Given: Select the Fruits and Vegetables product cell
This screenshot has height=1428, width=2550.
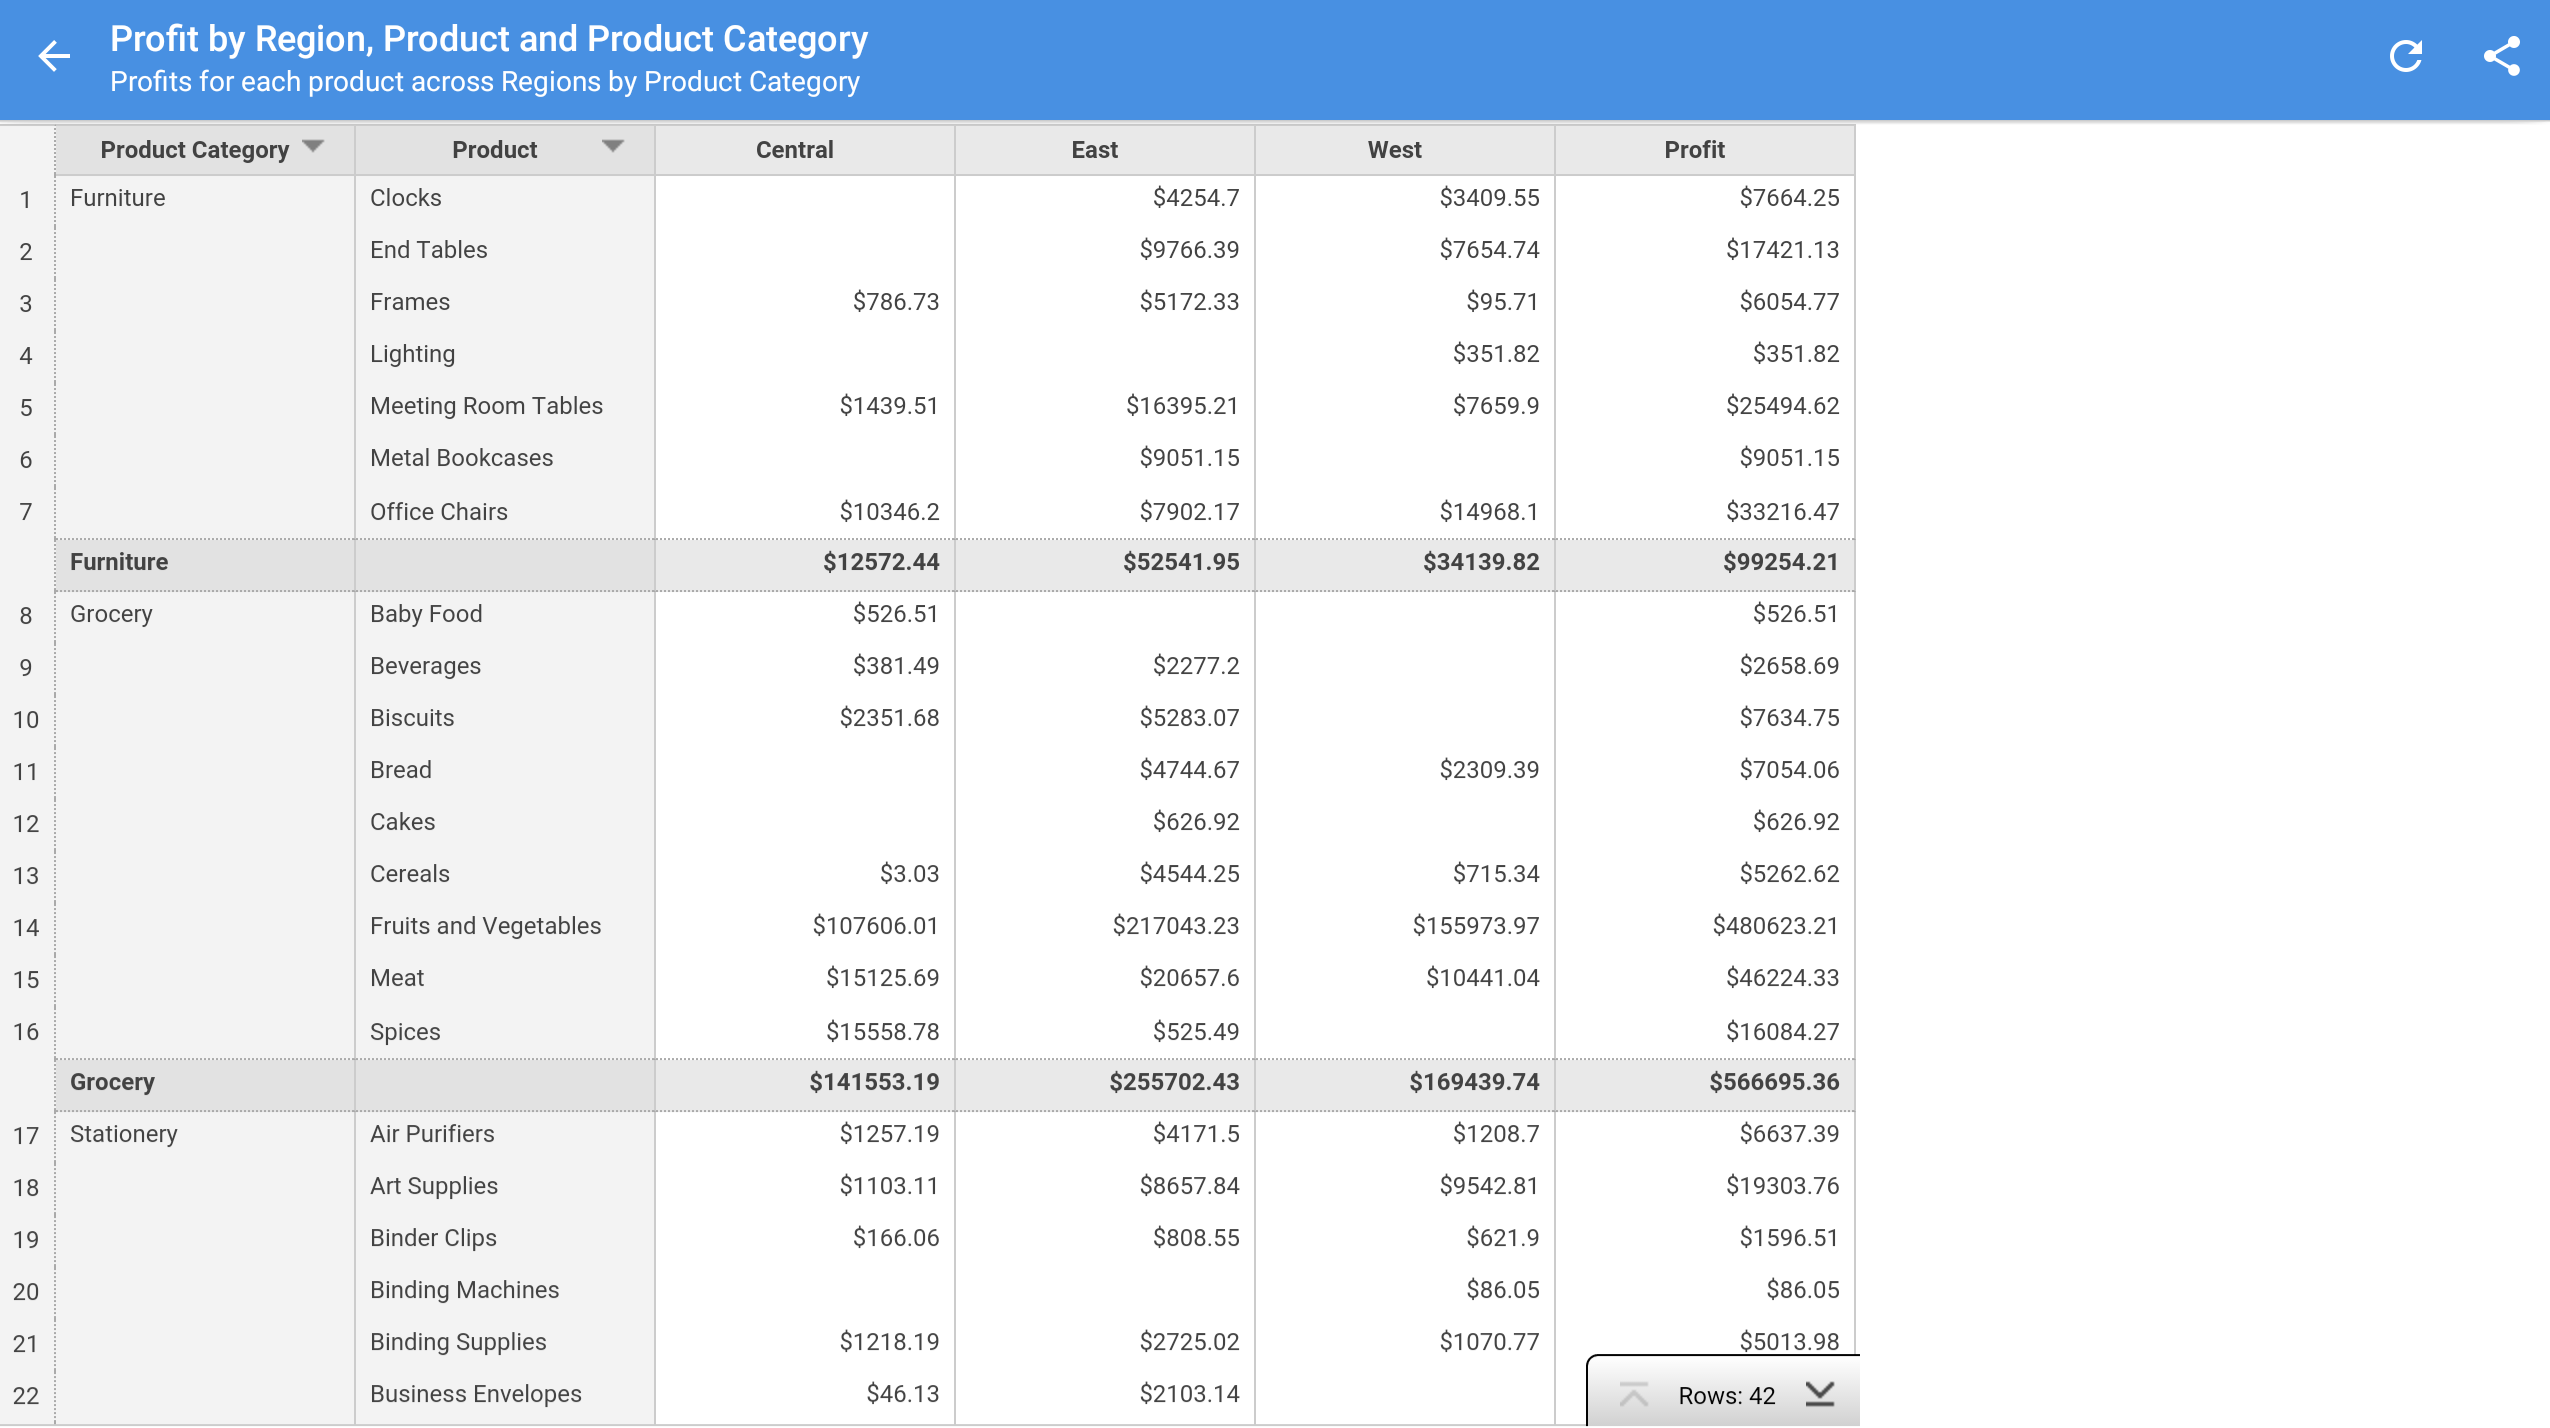Looking at the screenshot, I should 485,926.
